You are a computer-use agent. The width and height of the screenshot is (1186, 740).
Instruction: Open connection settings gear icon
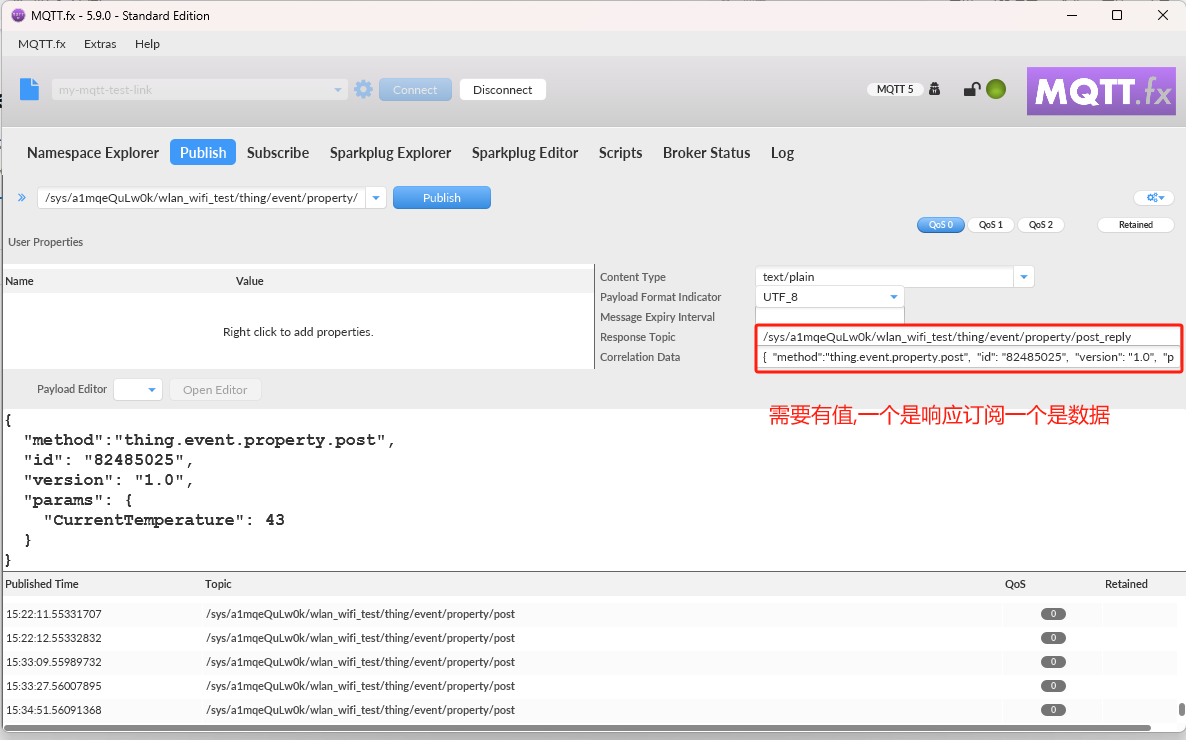click(363, 89)
